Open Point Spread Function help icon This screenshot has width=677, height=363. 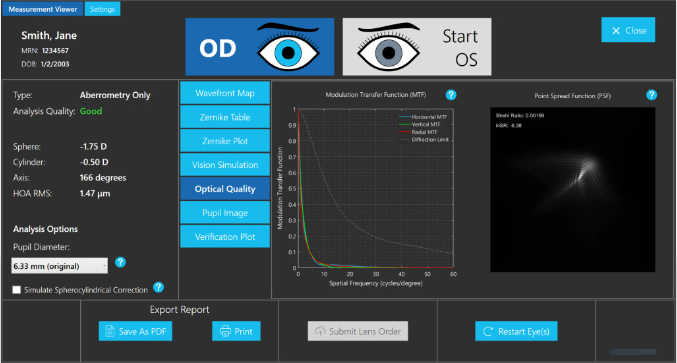pyautogui.click(x=652, y=95)
